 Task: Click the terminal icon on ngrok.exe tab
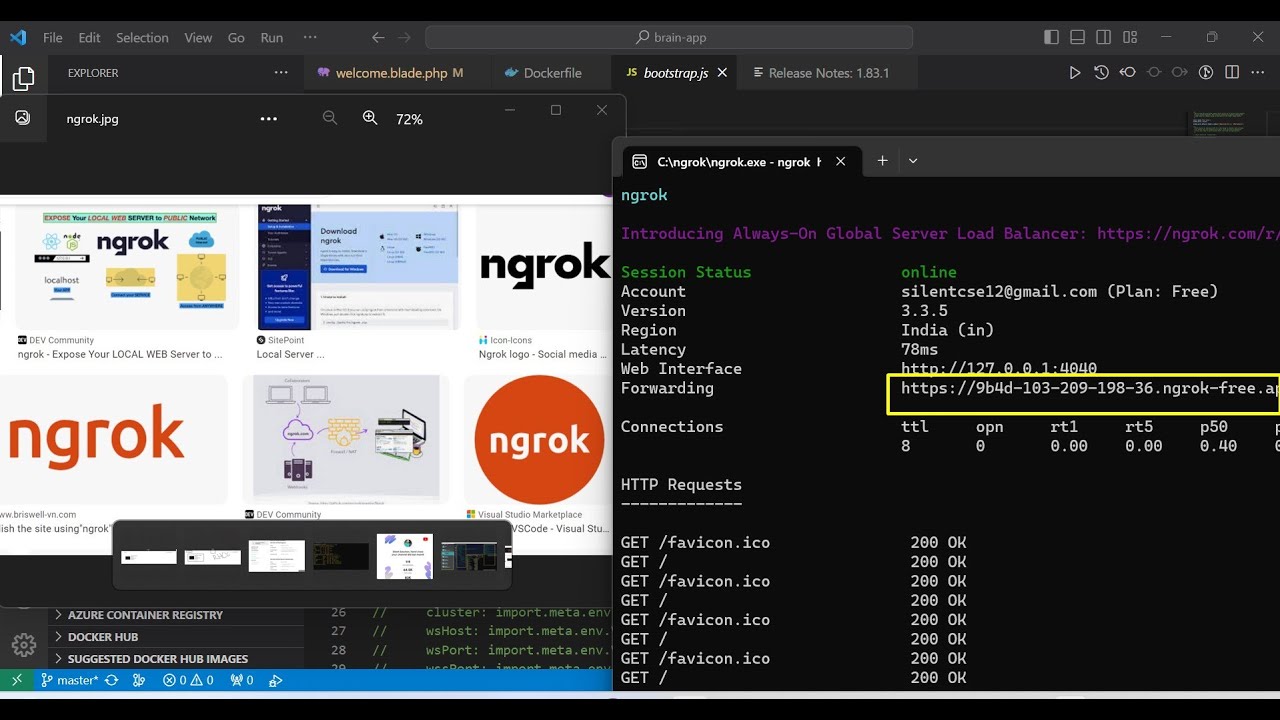[x=639, y=161]
